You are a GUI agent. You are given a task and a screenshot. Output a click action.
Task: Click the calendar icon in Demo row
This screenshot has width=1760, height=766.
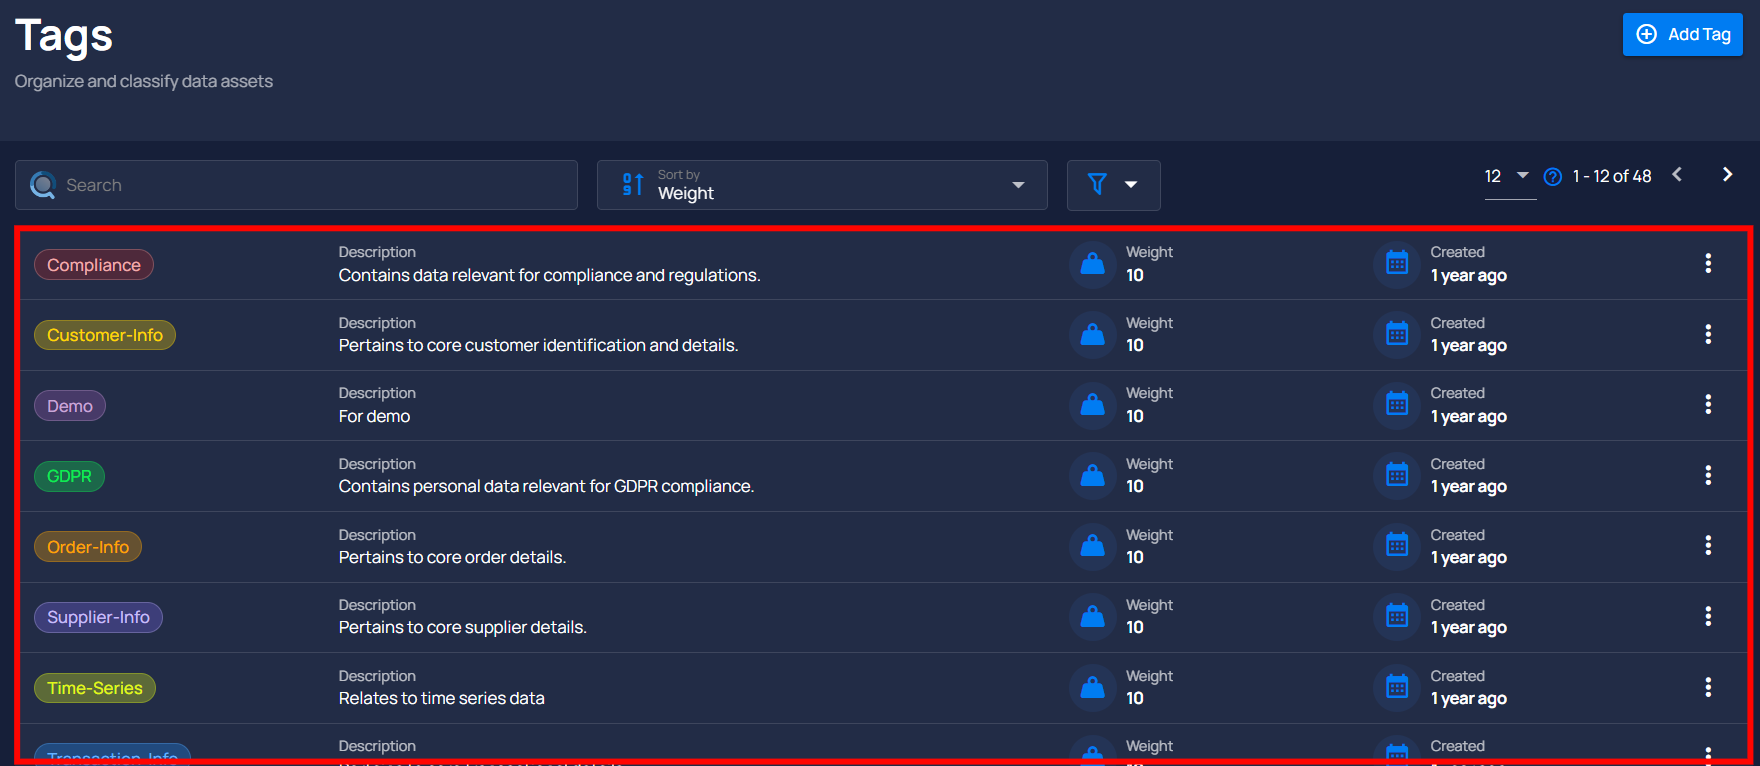(1397, 405)
